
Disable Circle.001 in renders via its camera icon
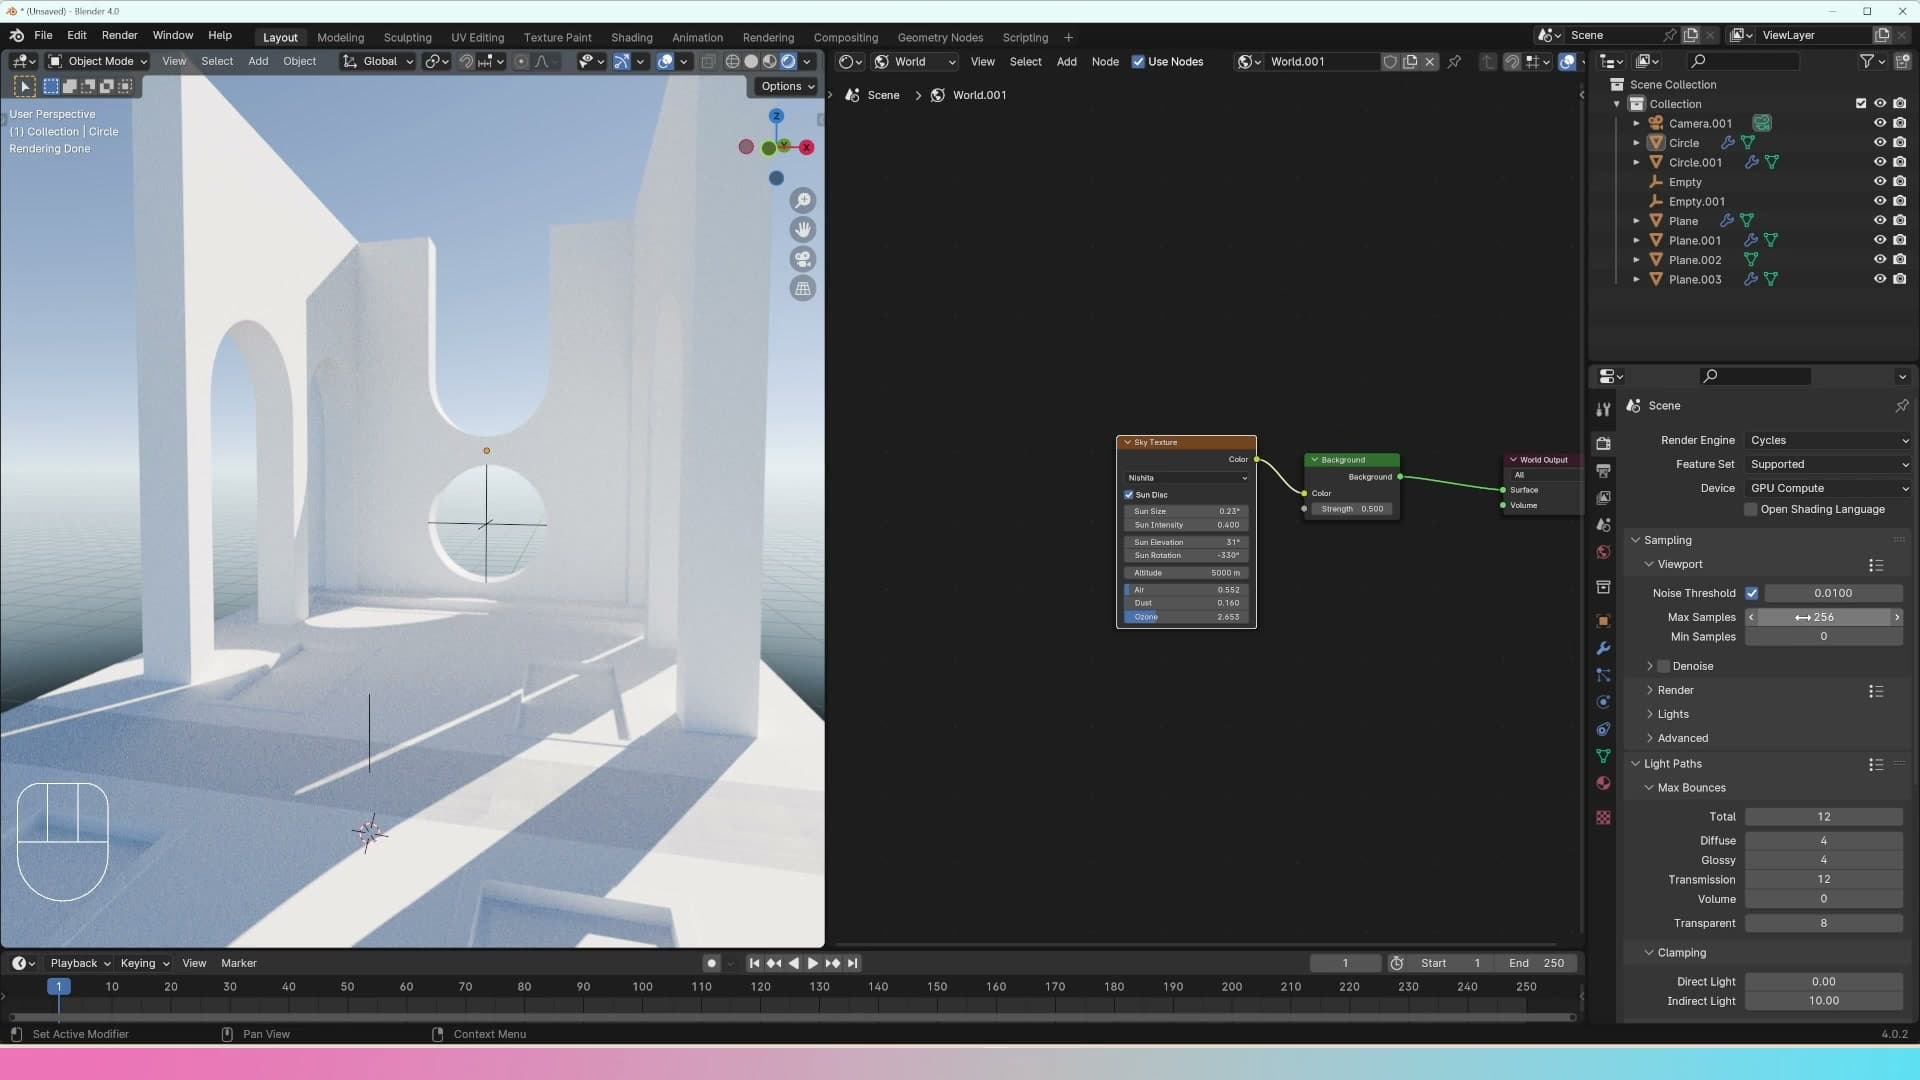tap(1900, 162)
